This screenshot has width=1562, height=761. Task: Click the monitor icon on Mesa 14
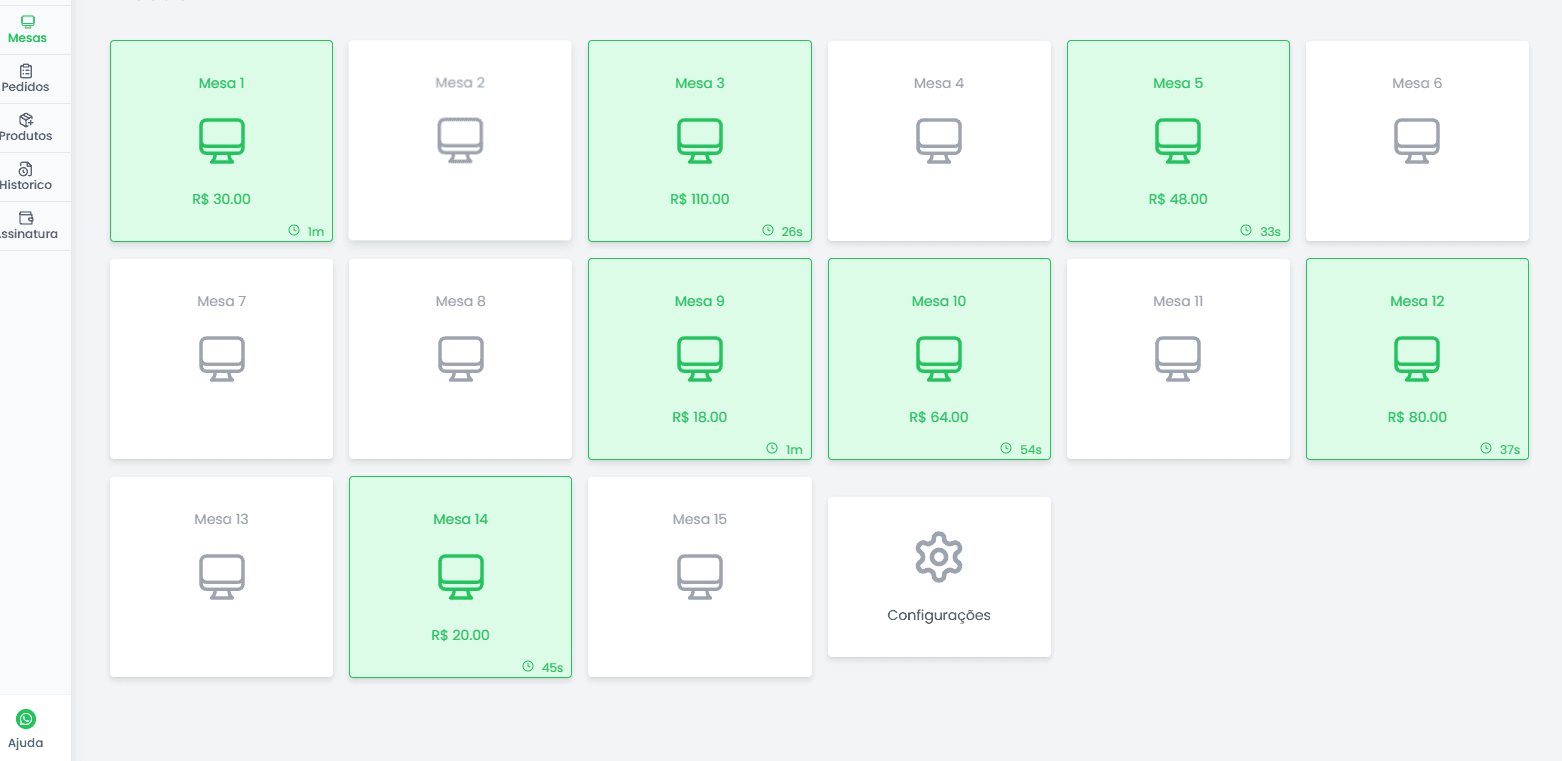(460, 576)
